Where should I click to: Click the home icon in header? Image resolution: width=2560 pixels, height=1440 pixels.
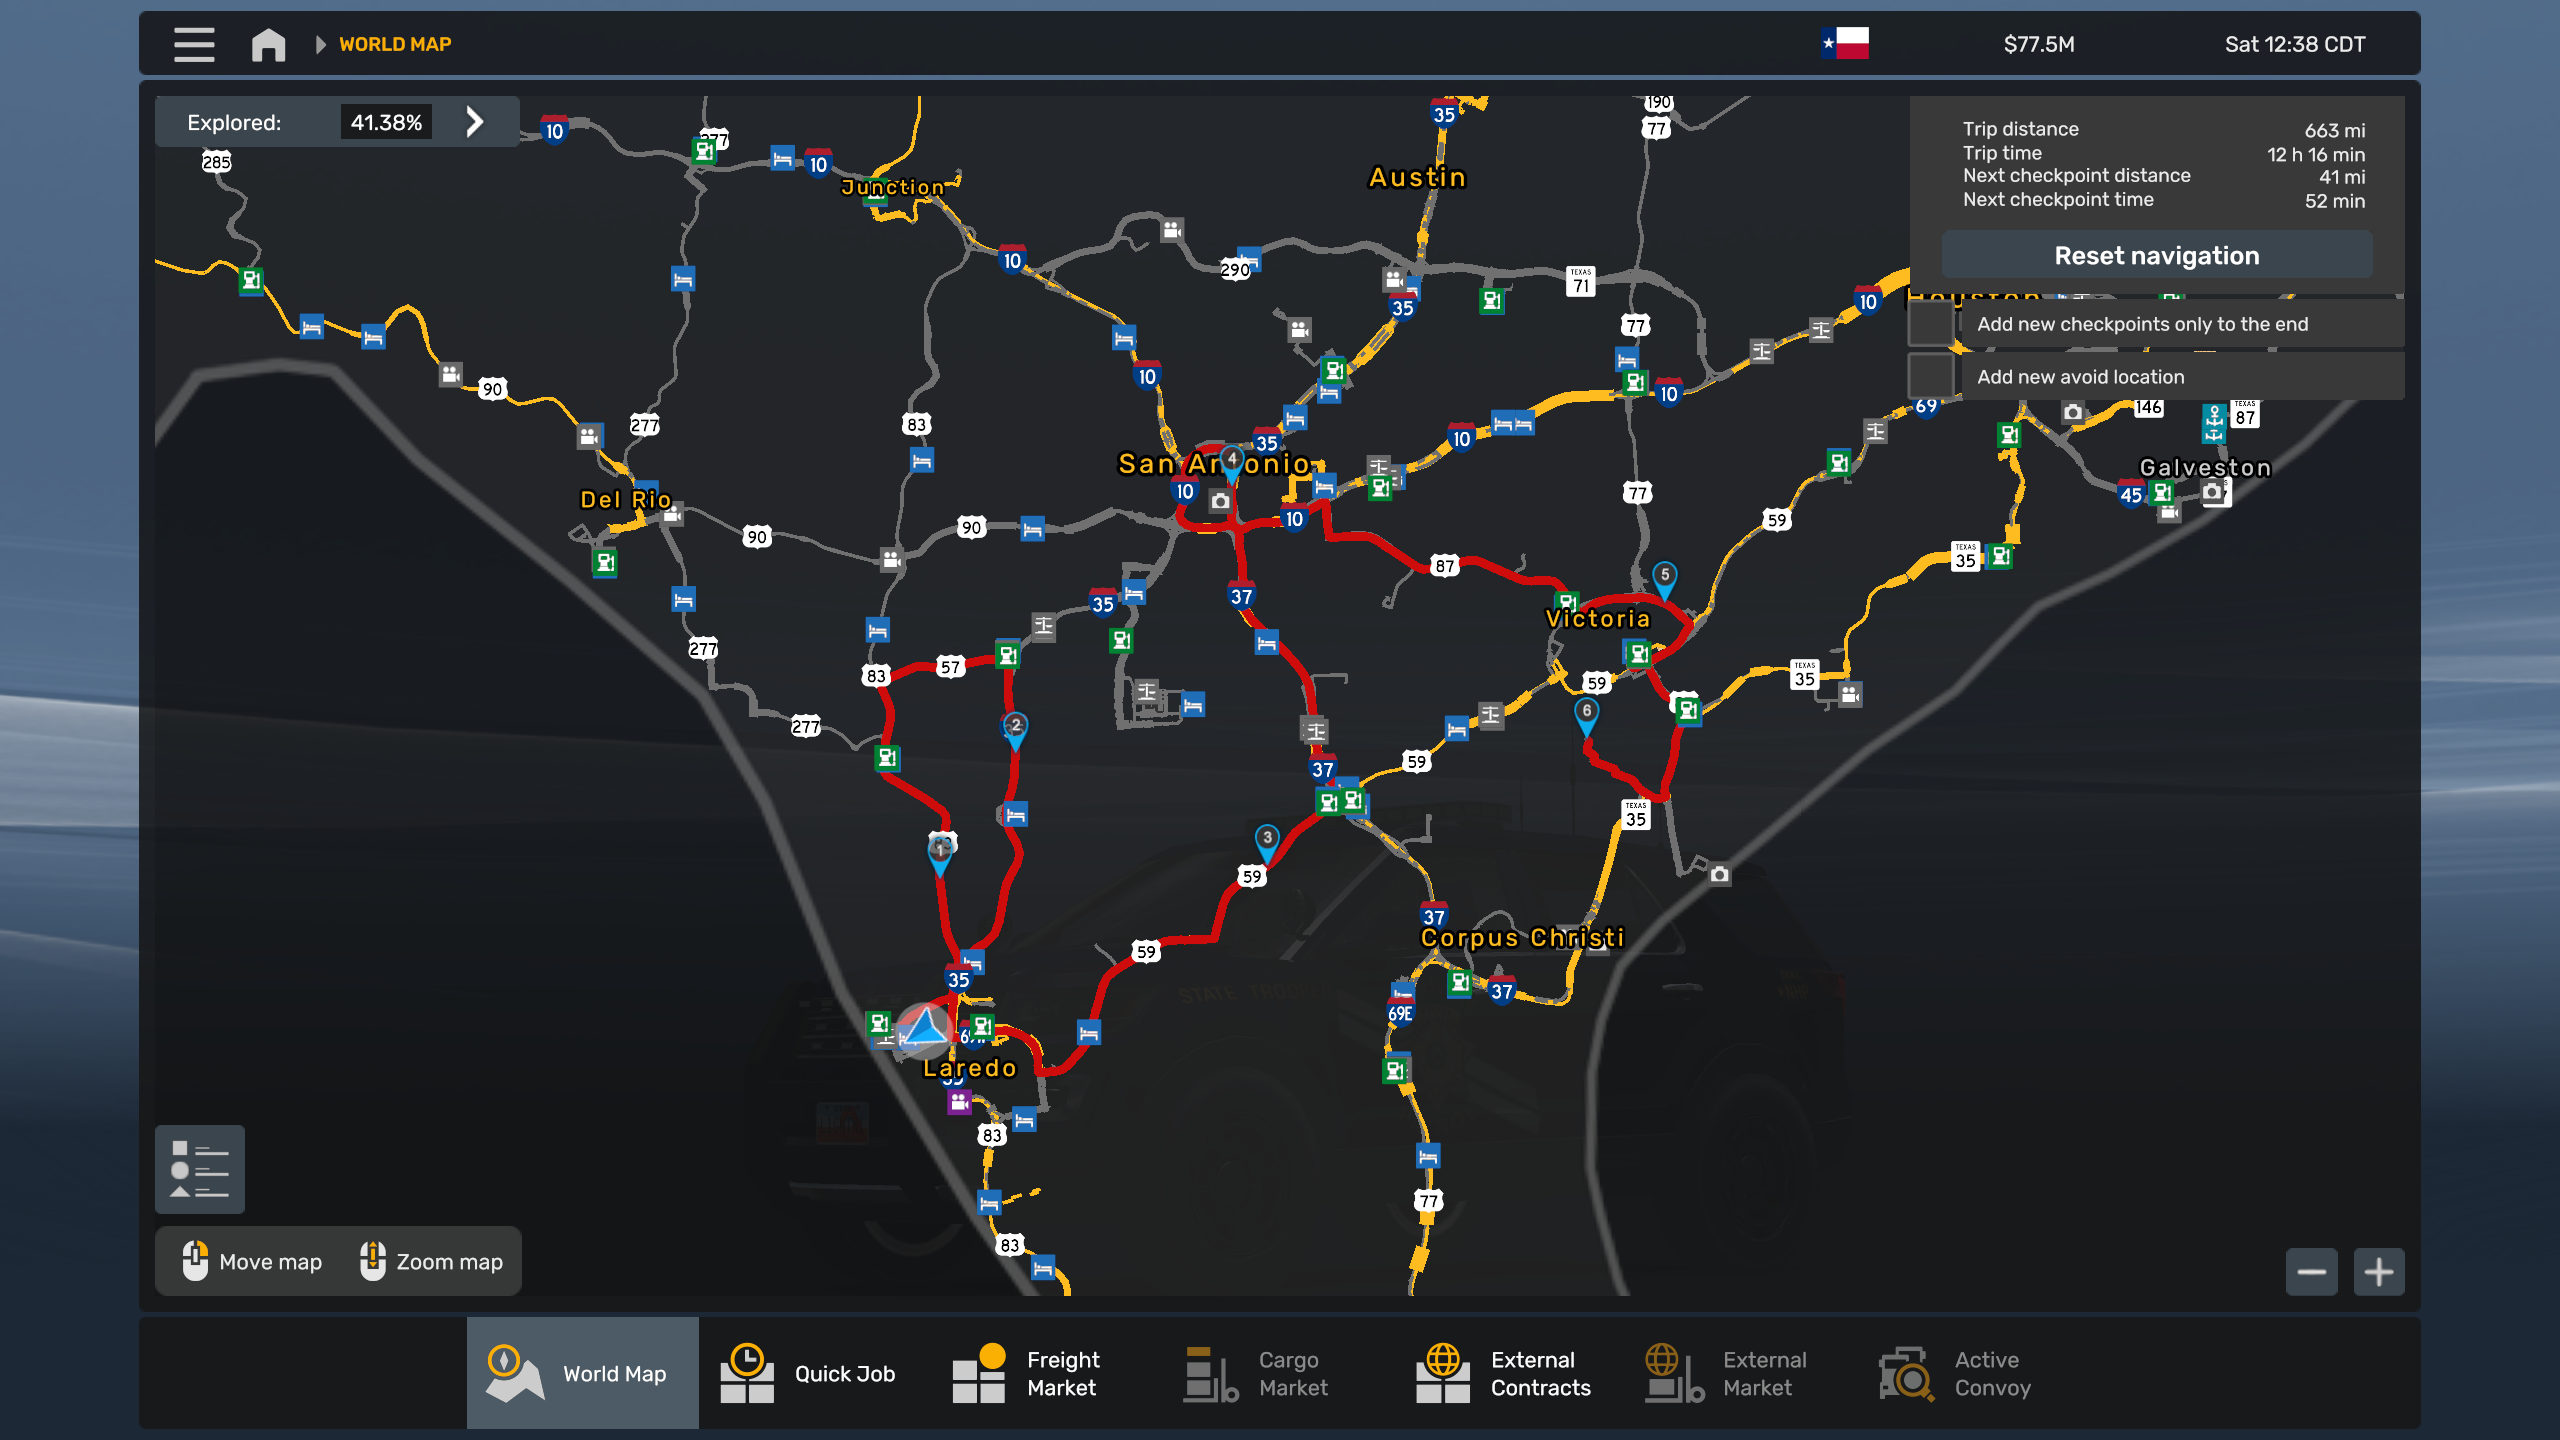click(x=268, y=44)
